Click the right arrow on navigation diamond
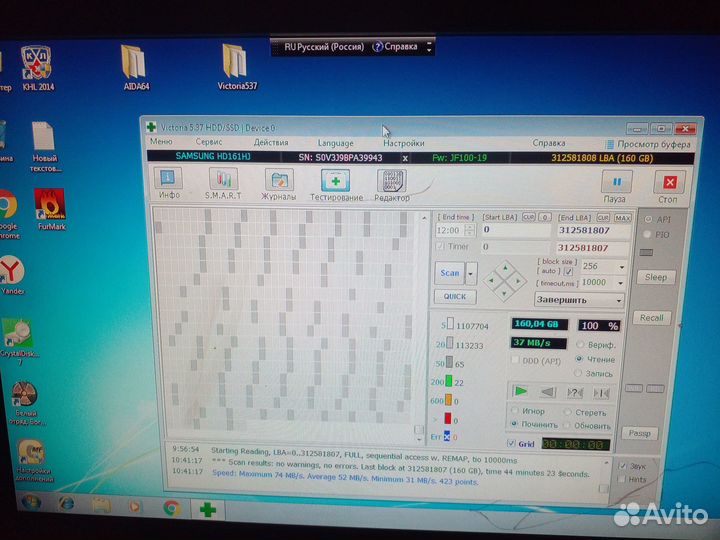 (519, 281)
